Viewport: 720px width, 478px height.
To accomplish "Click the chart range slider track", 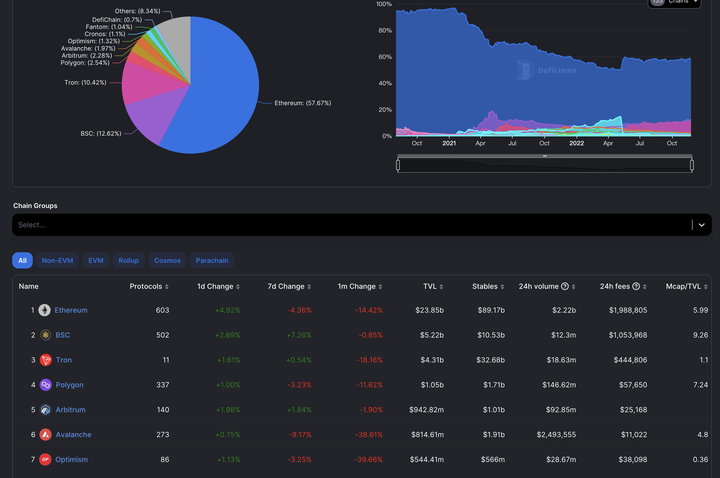I will coord(545,165).
